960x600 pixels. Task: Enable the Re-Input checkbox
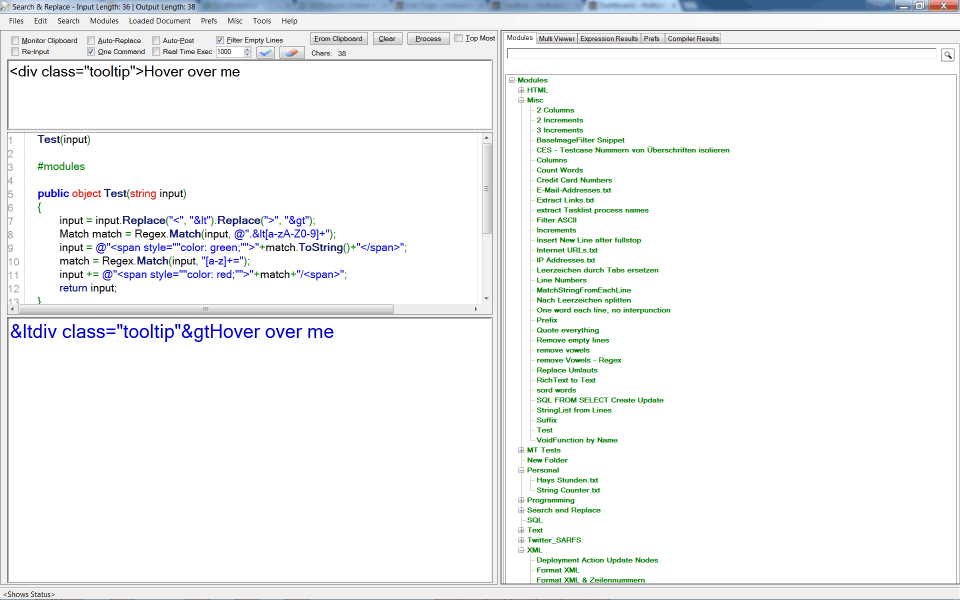[x=15, y=51]
